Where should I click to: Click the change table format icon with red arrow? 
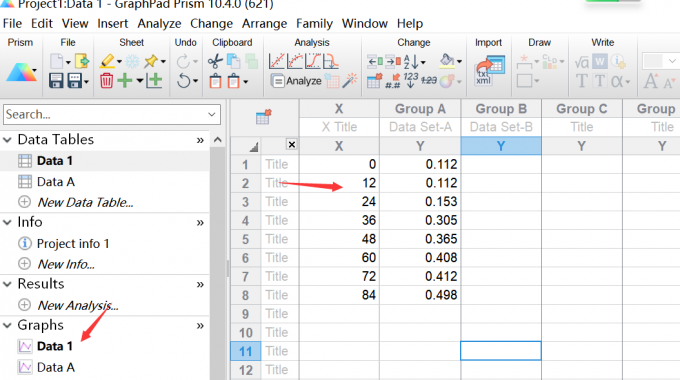point(374,81)
